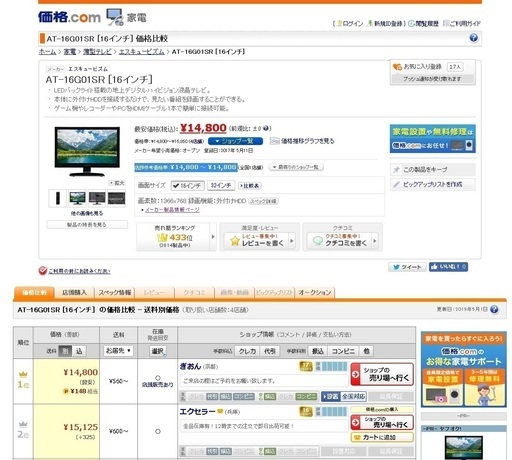The height and width of the screenshot is (460, 512).
Task: Click the crown icon in sales ranking
Action: pyautogui.click(x=162, y=237)
